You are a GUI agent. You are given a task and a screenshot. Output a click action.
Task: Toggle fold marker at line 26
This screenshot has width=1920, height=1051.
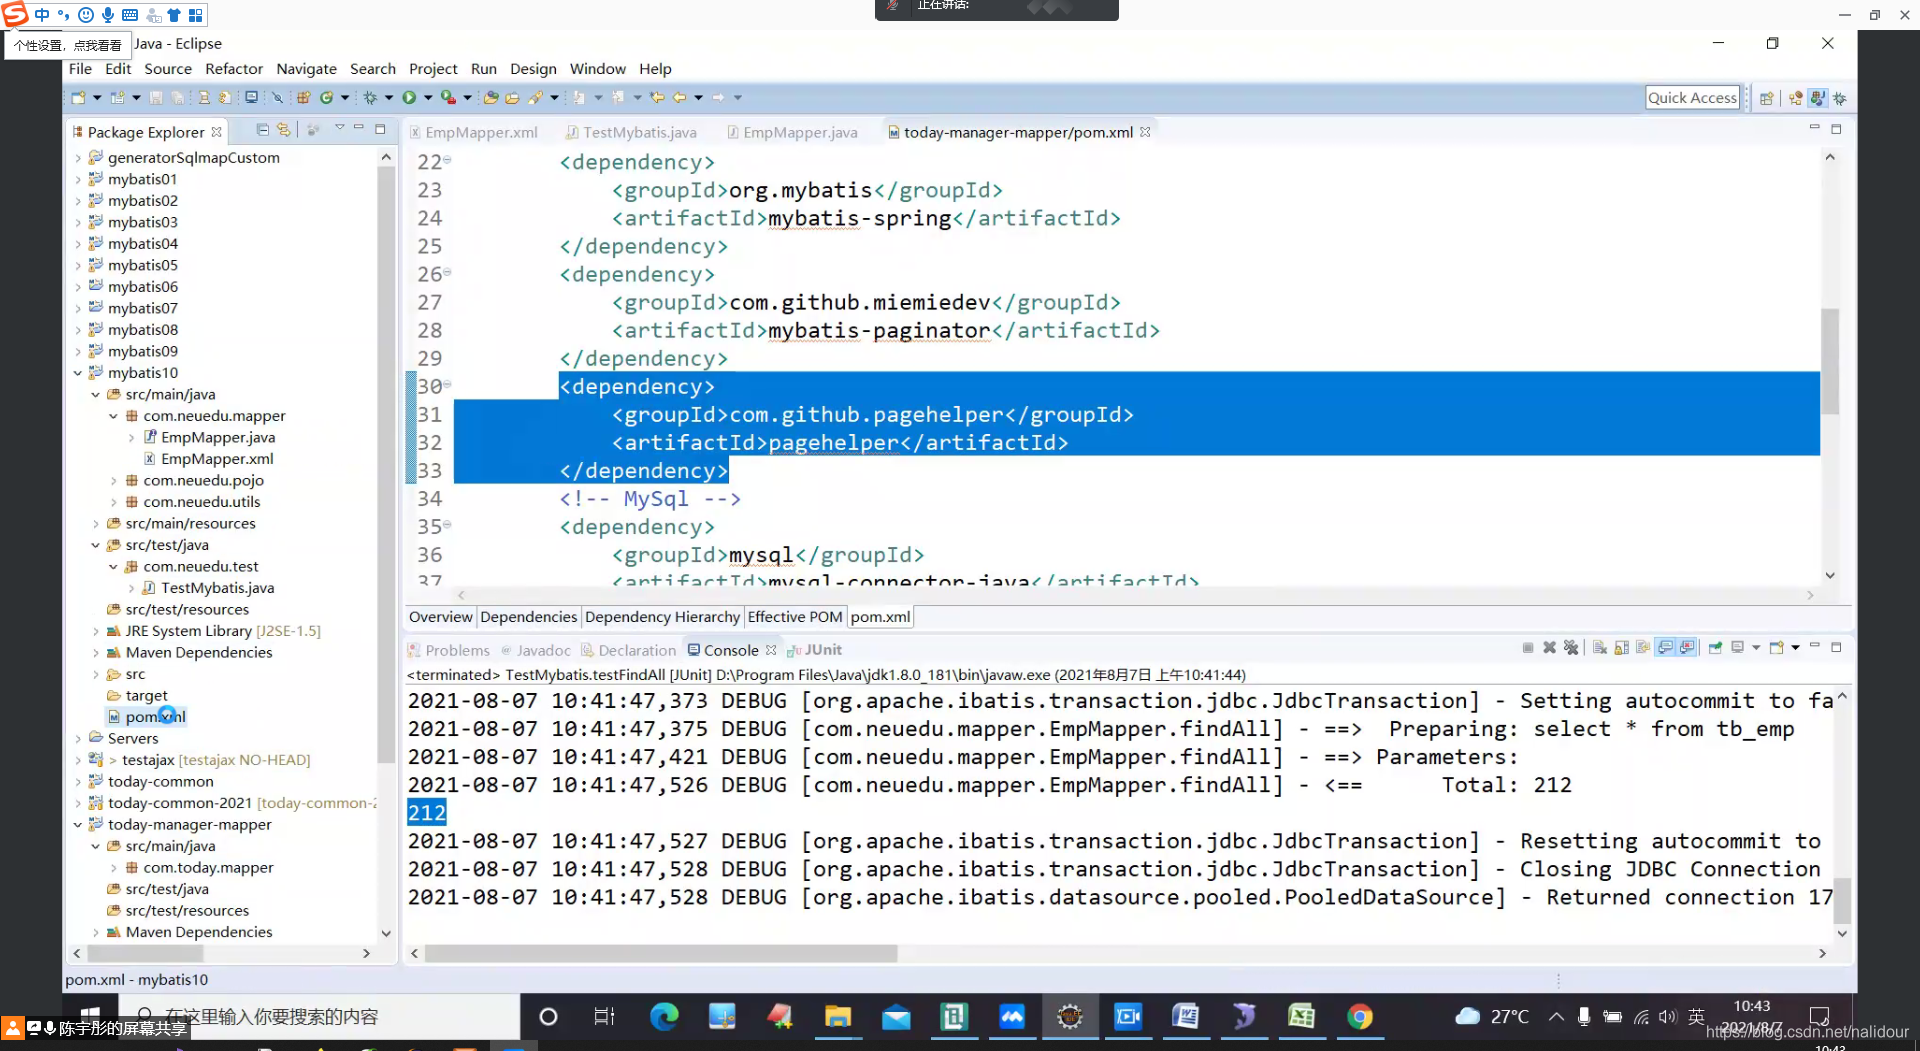tap(447, 272)
